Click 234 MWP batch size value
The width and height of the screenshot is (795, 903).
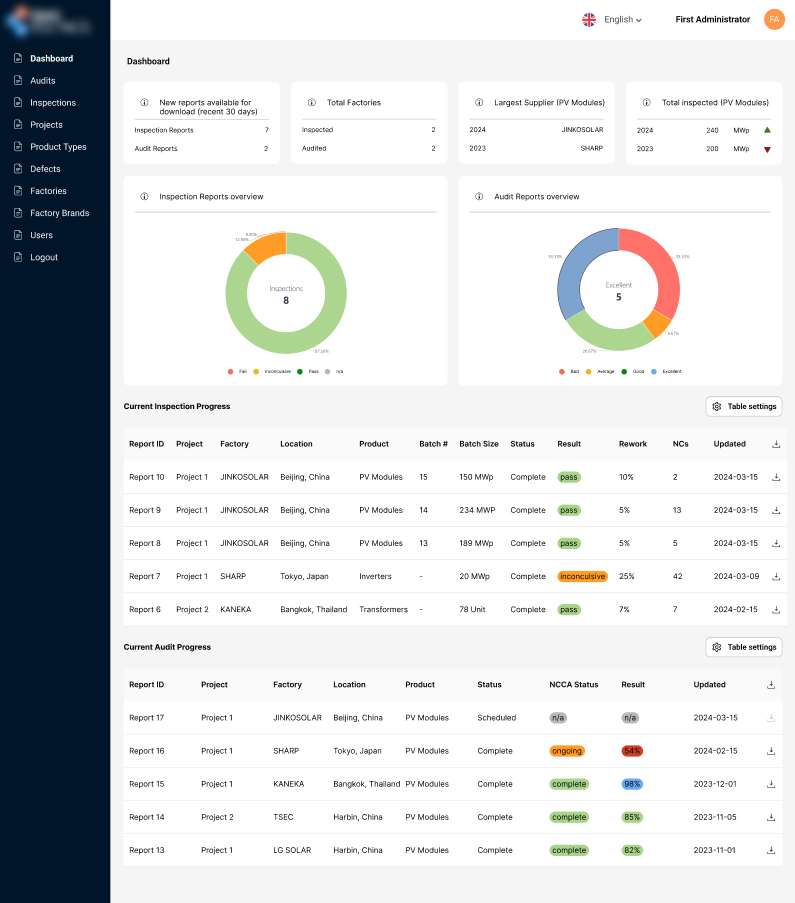pyautogui.click(x=477, y=510)
